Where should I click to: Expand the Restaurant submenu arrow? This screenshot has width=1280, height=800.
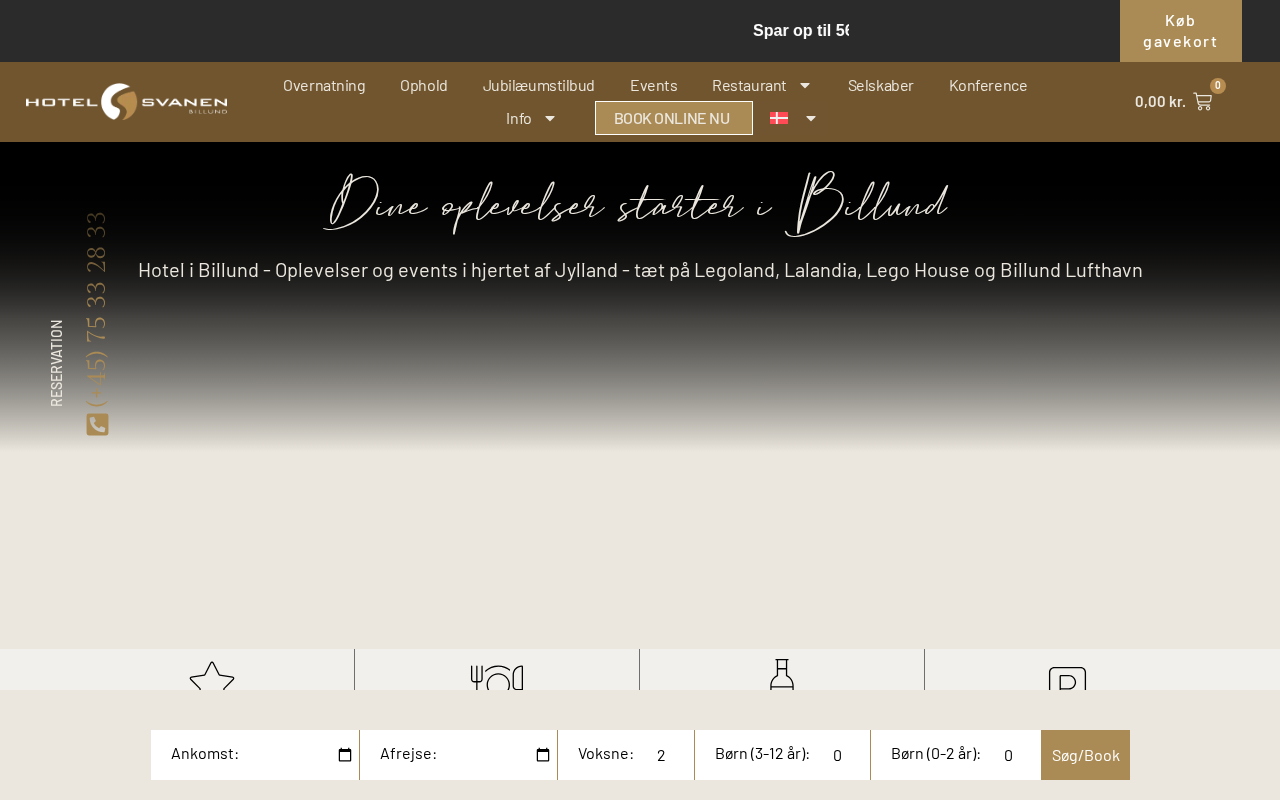tap(805, 85)
